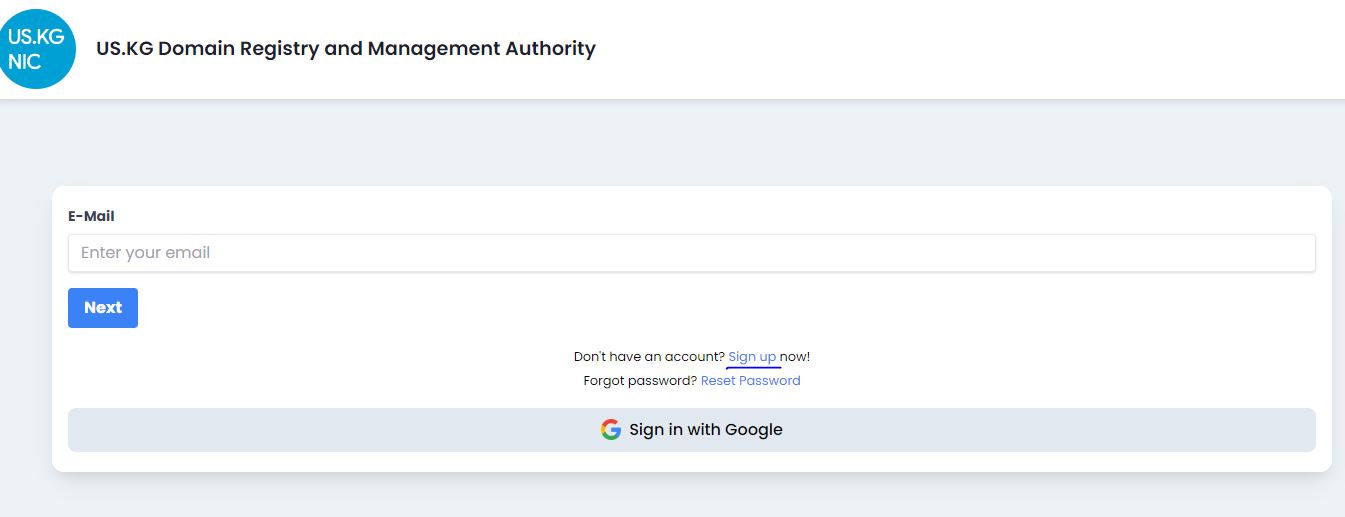Choose Sign in with Google
The image size is (1345, 517).
(x=691, y=430)
